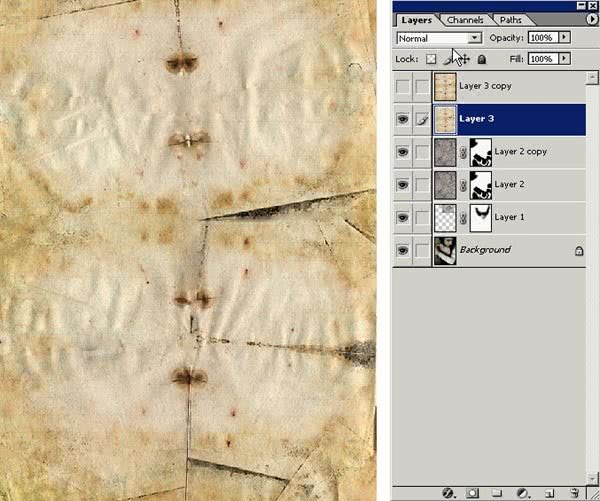The width and height of the screenshot is (600, 501).
Task: Enable Lock all padlock icon
Action: (x=482, y=60)
